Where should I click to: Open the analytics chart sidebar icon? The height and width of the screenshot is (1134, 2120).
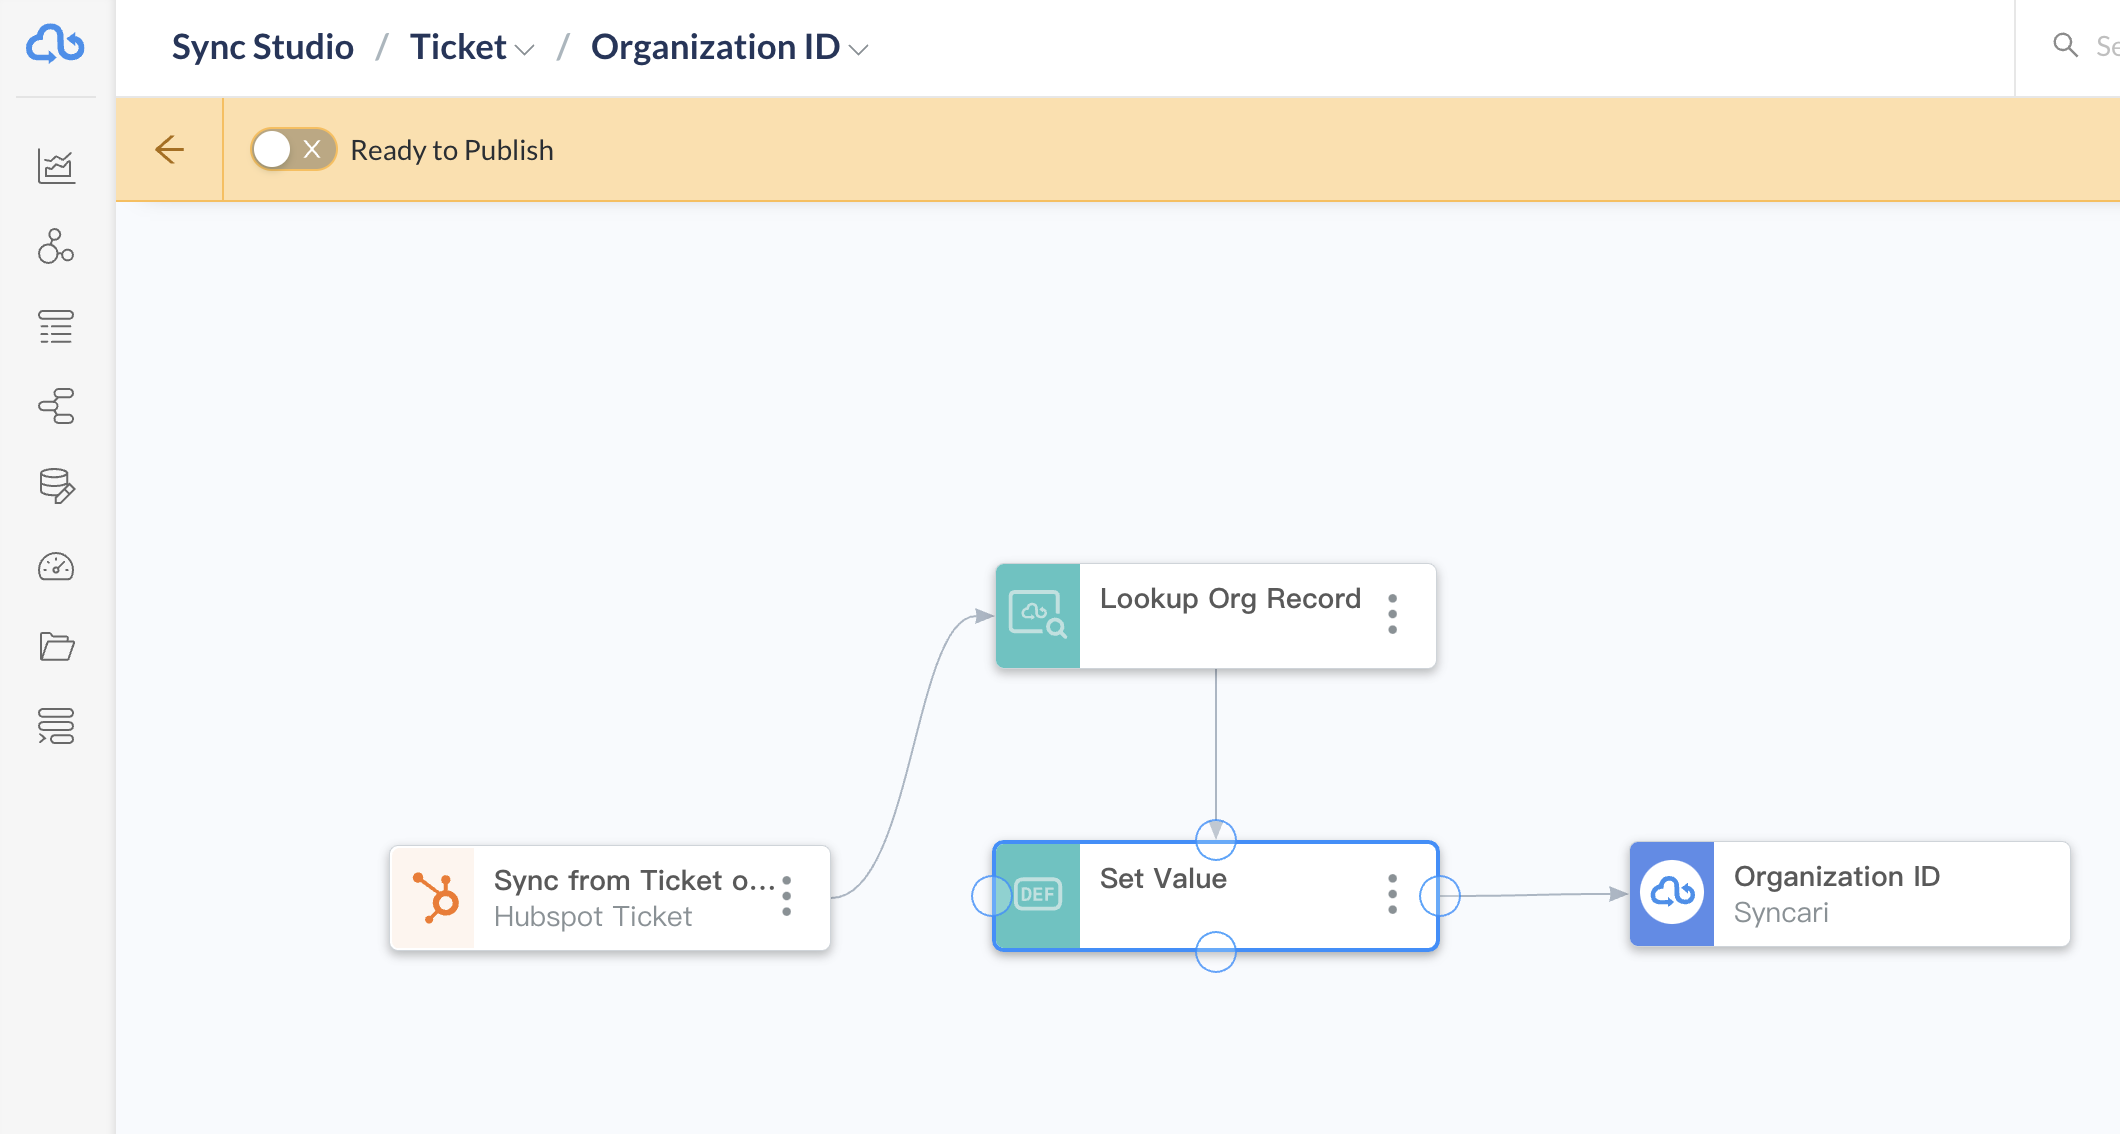click(x=56, y=166)
